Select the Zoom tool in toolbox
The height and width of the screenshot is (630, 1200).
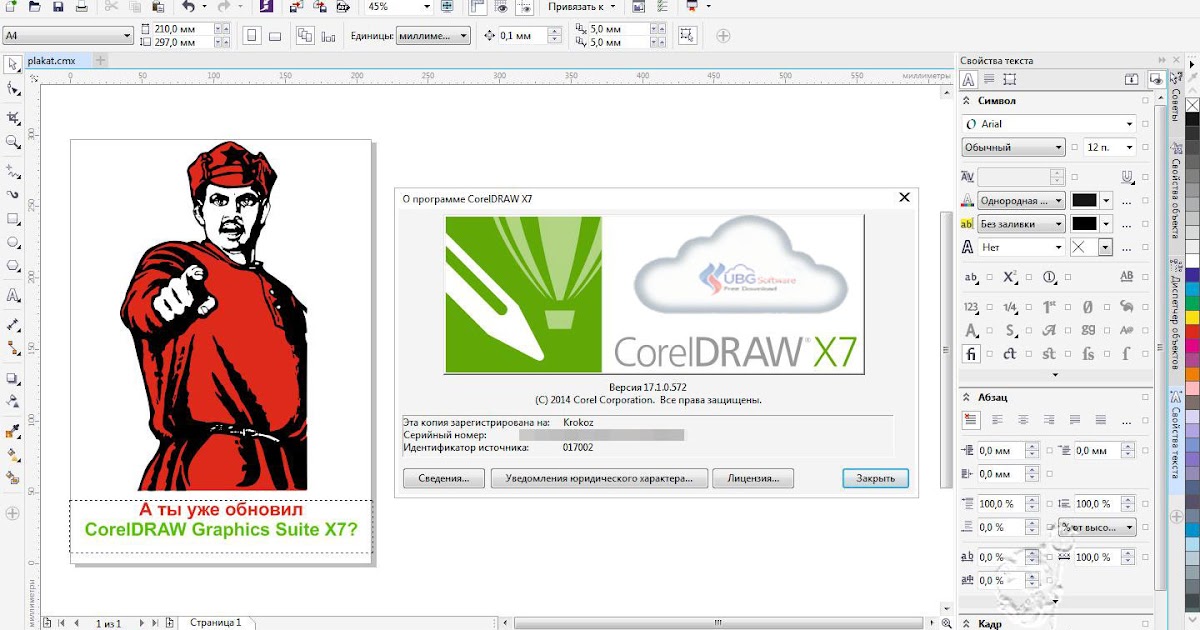coord(13,143)
